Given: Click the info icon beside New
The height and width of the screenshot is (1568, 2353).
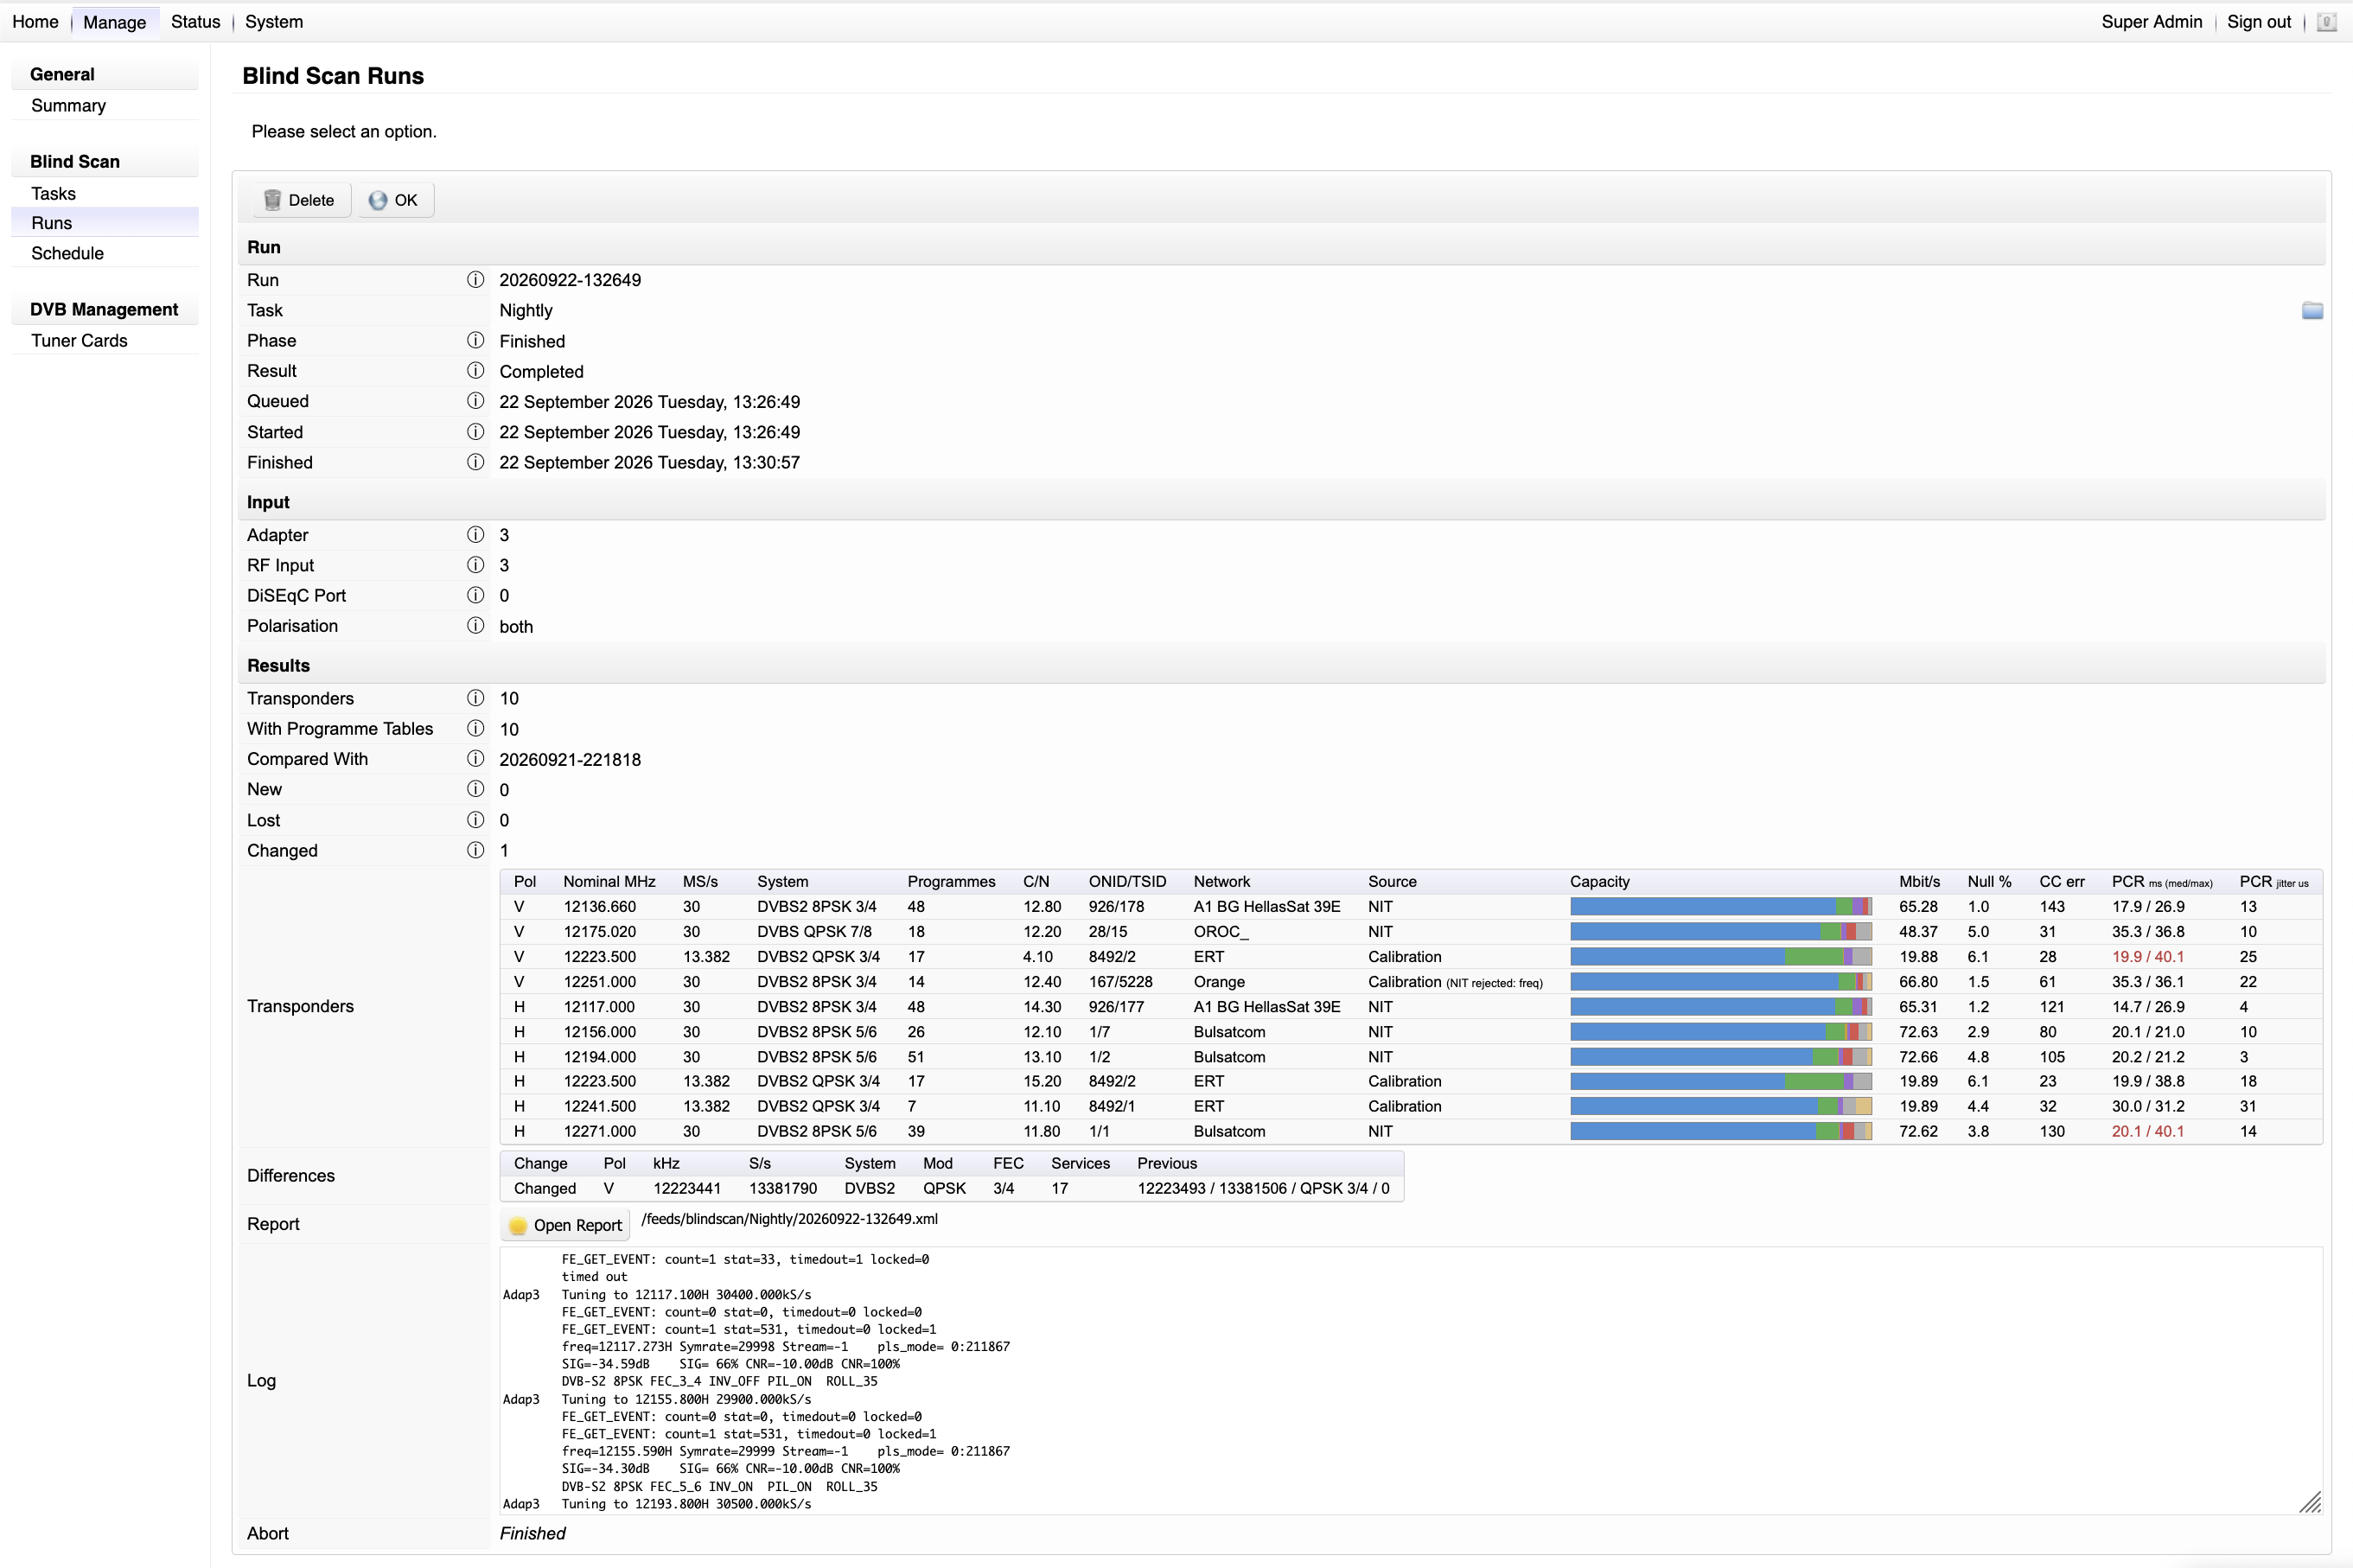Looking at the screenshot, I should click(475, 789).
